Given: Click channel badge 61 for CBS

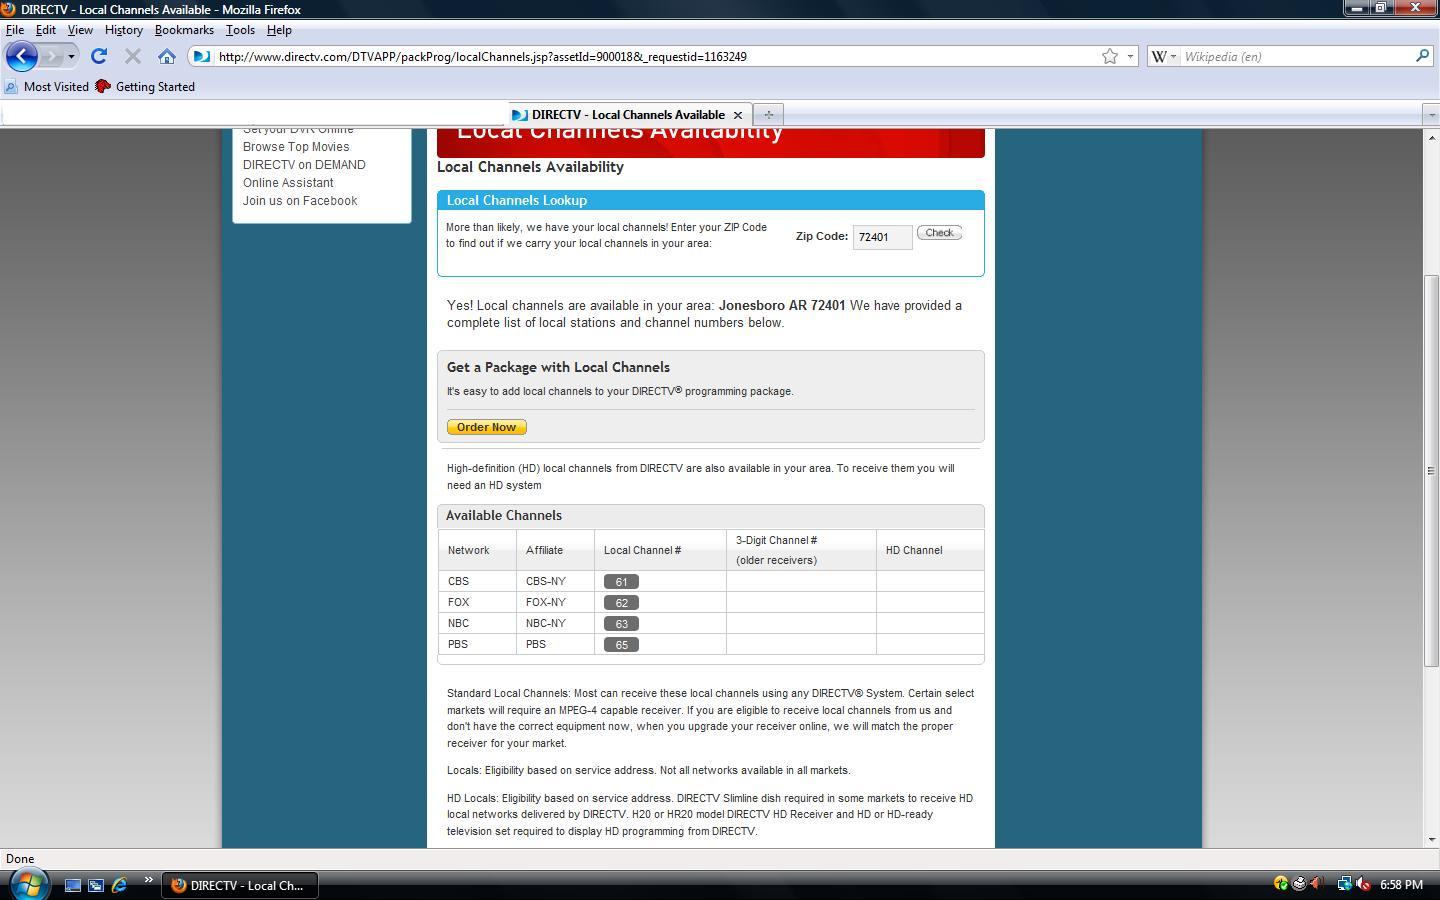Looking at the screenshot, I should (x=621, y=582).
